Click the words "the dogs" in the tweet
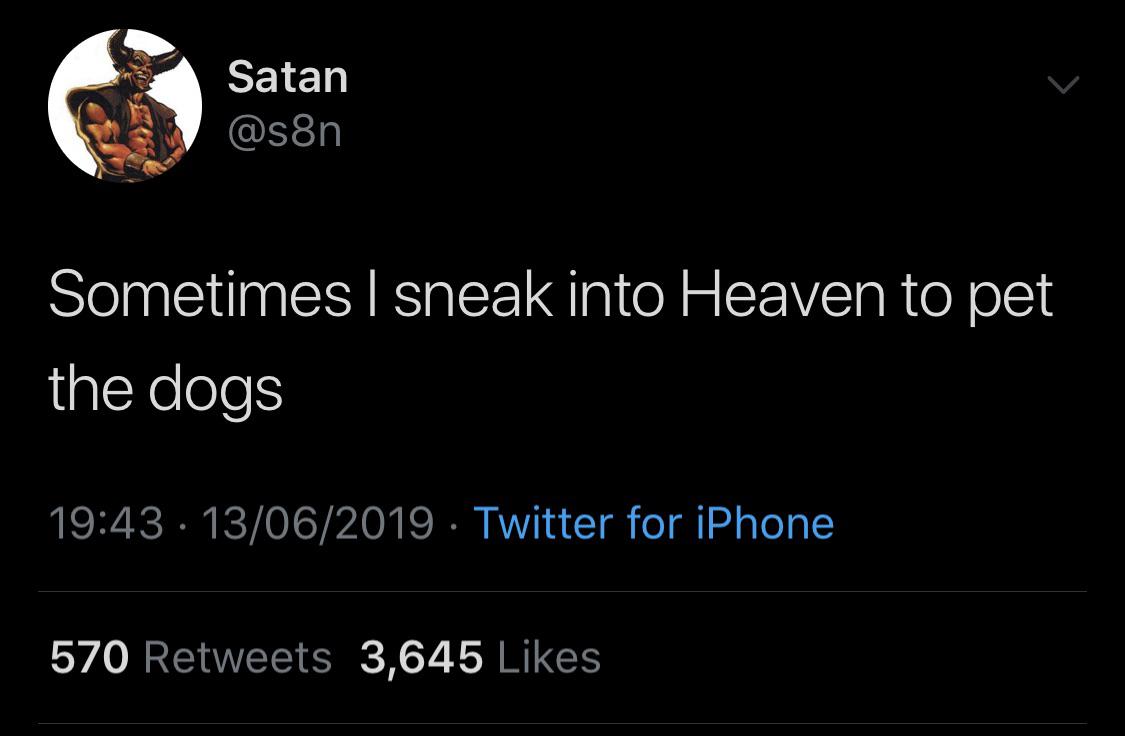The width and height of the screenshot is (1125, 736). click(x=166, y=390)
